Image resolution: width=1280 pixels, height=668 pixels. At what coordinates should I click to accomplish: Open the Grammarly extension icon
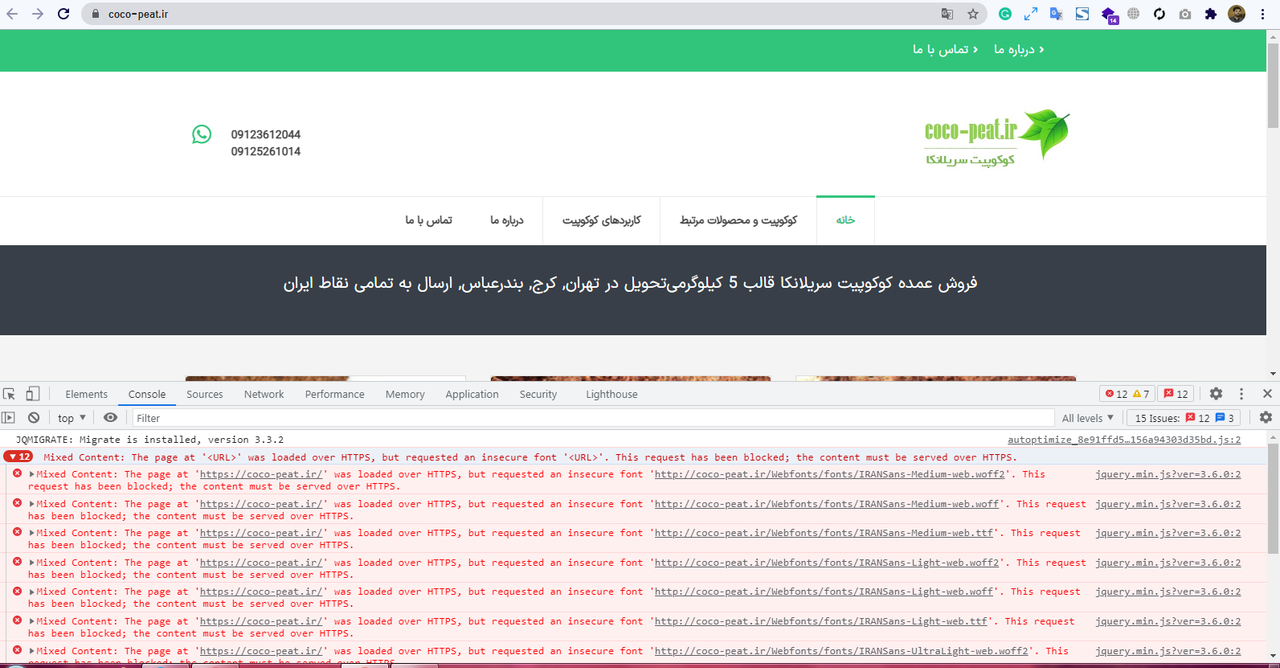click(1005, 14)
